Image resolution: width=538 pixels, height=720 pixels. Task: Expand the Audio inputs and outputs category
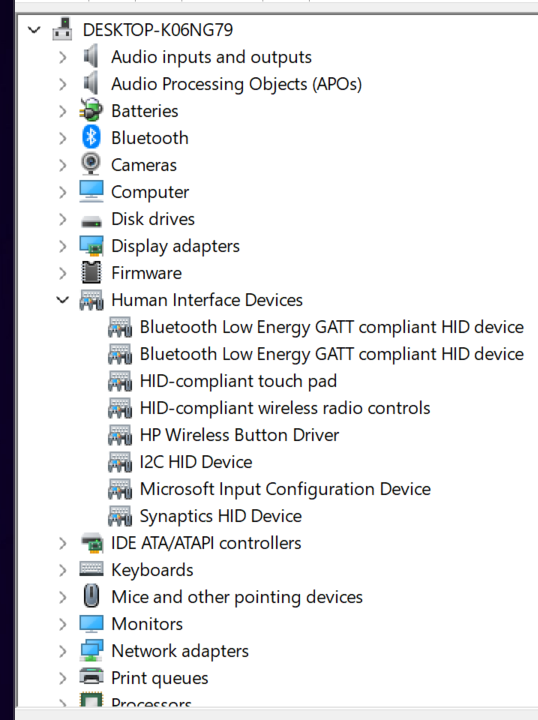62,57
